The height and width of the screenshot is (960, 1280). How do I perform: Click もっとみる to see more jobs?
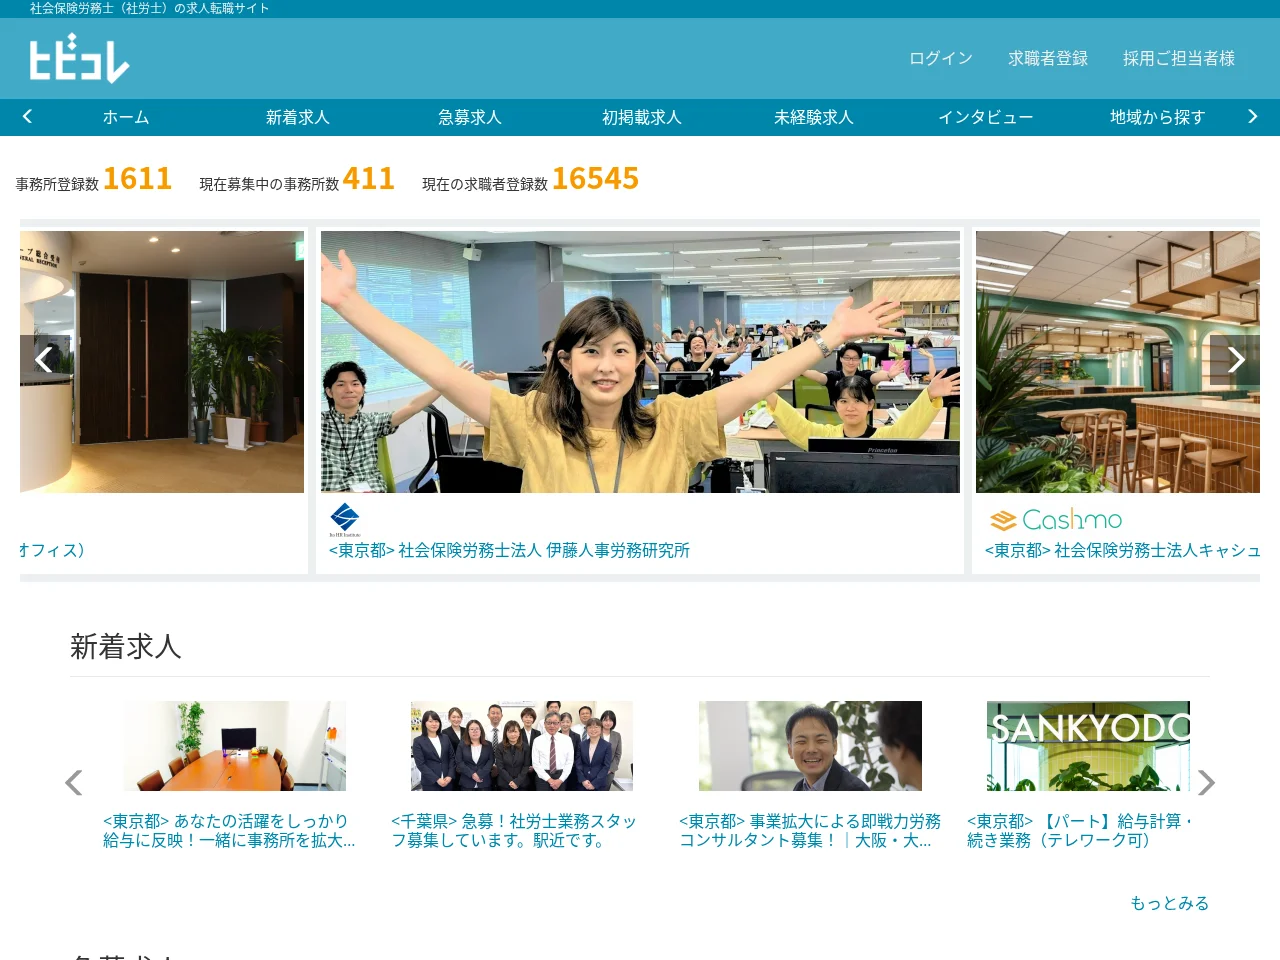coord(1170,903)
